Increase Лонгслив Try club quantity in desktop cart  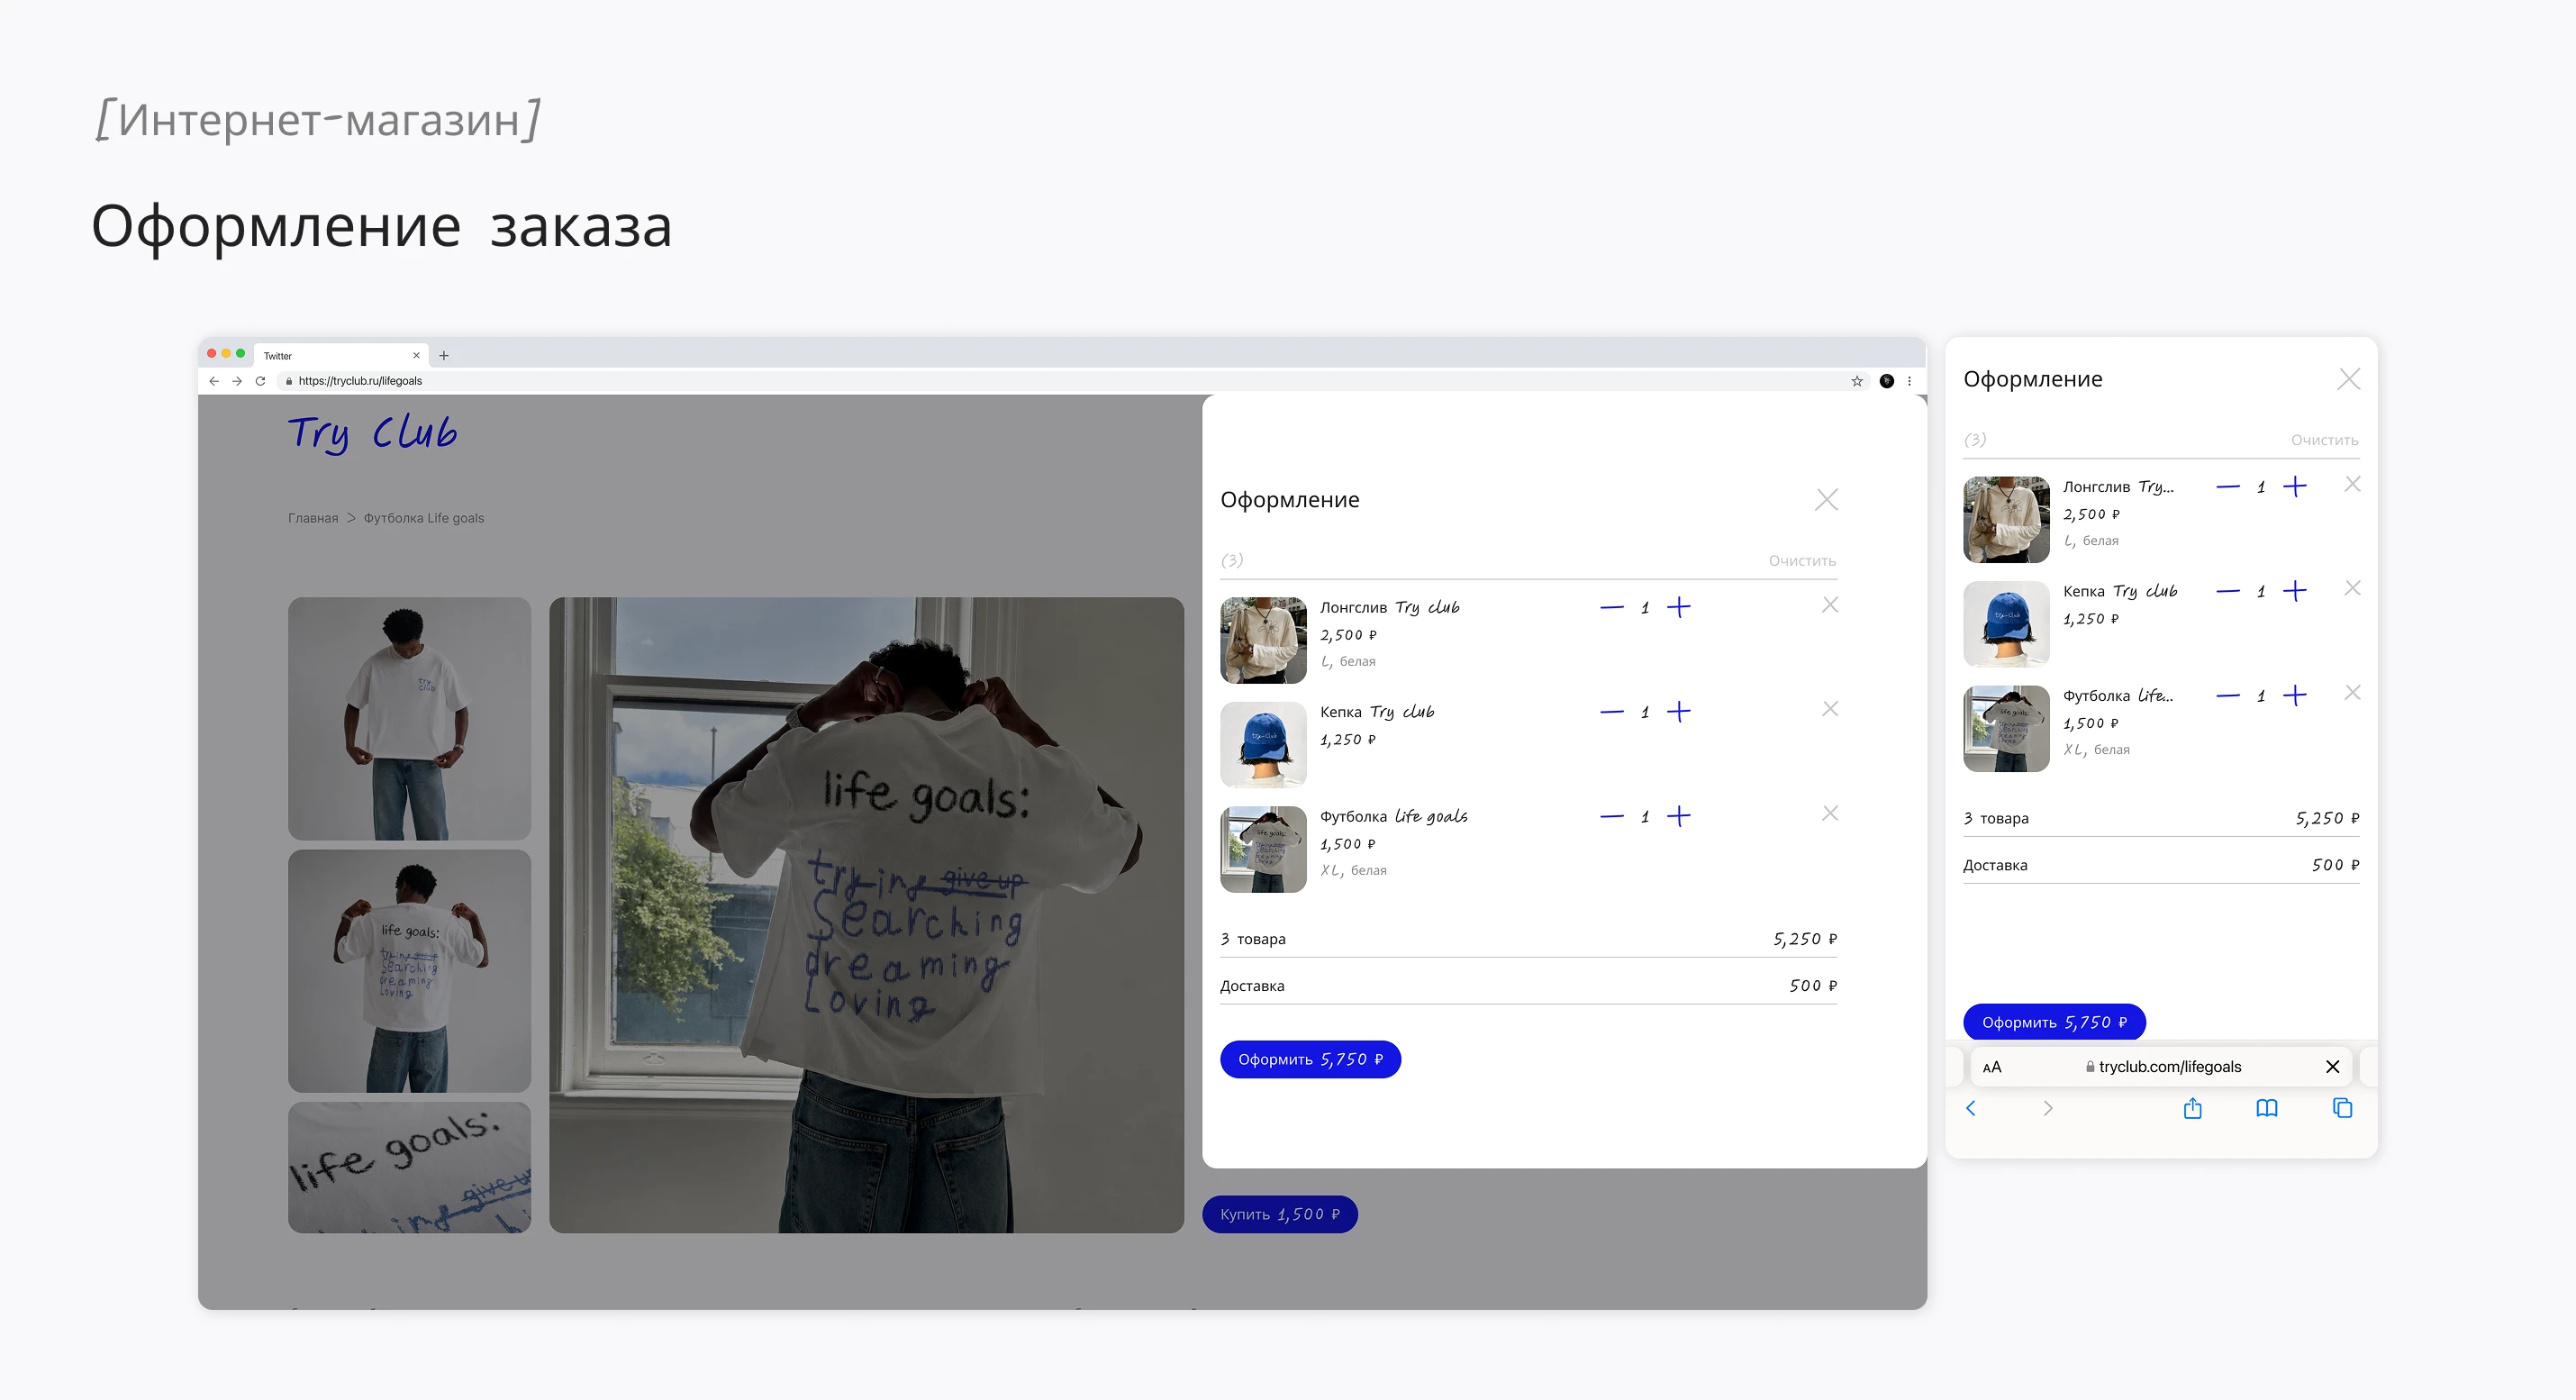click(x=1678, y=607)
